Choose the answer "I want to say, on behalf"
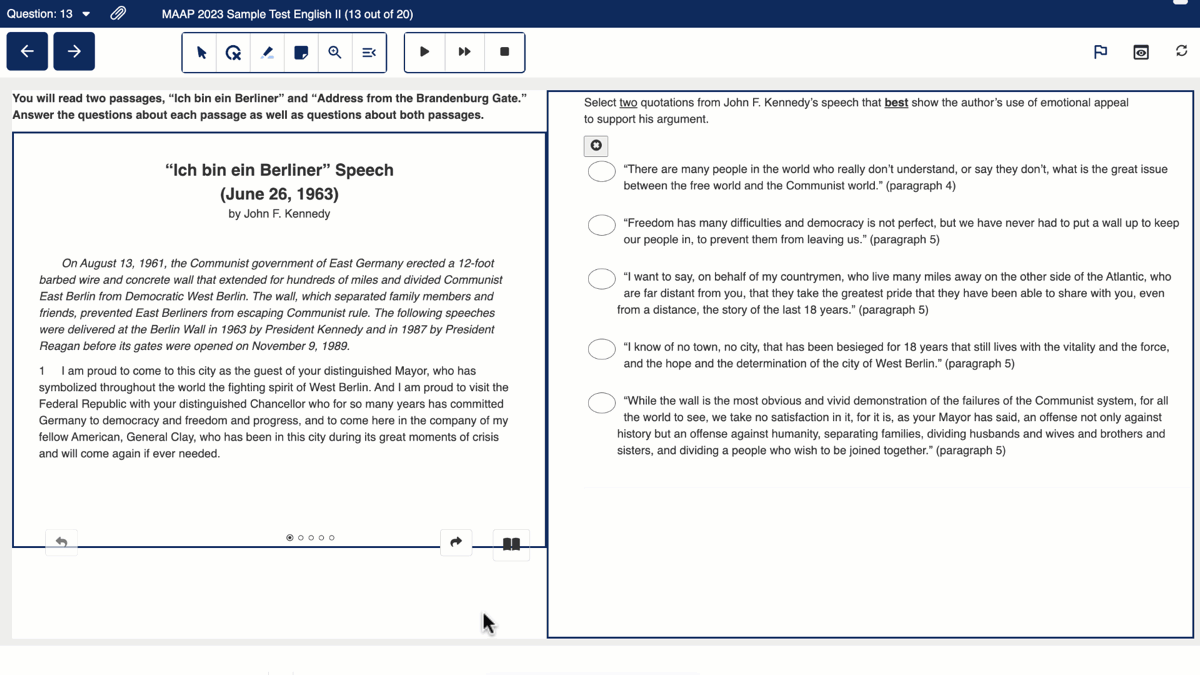Screen dimensions: 1200x675 pyautogui.click(x=601, y=279)
